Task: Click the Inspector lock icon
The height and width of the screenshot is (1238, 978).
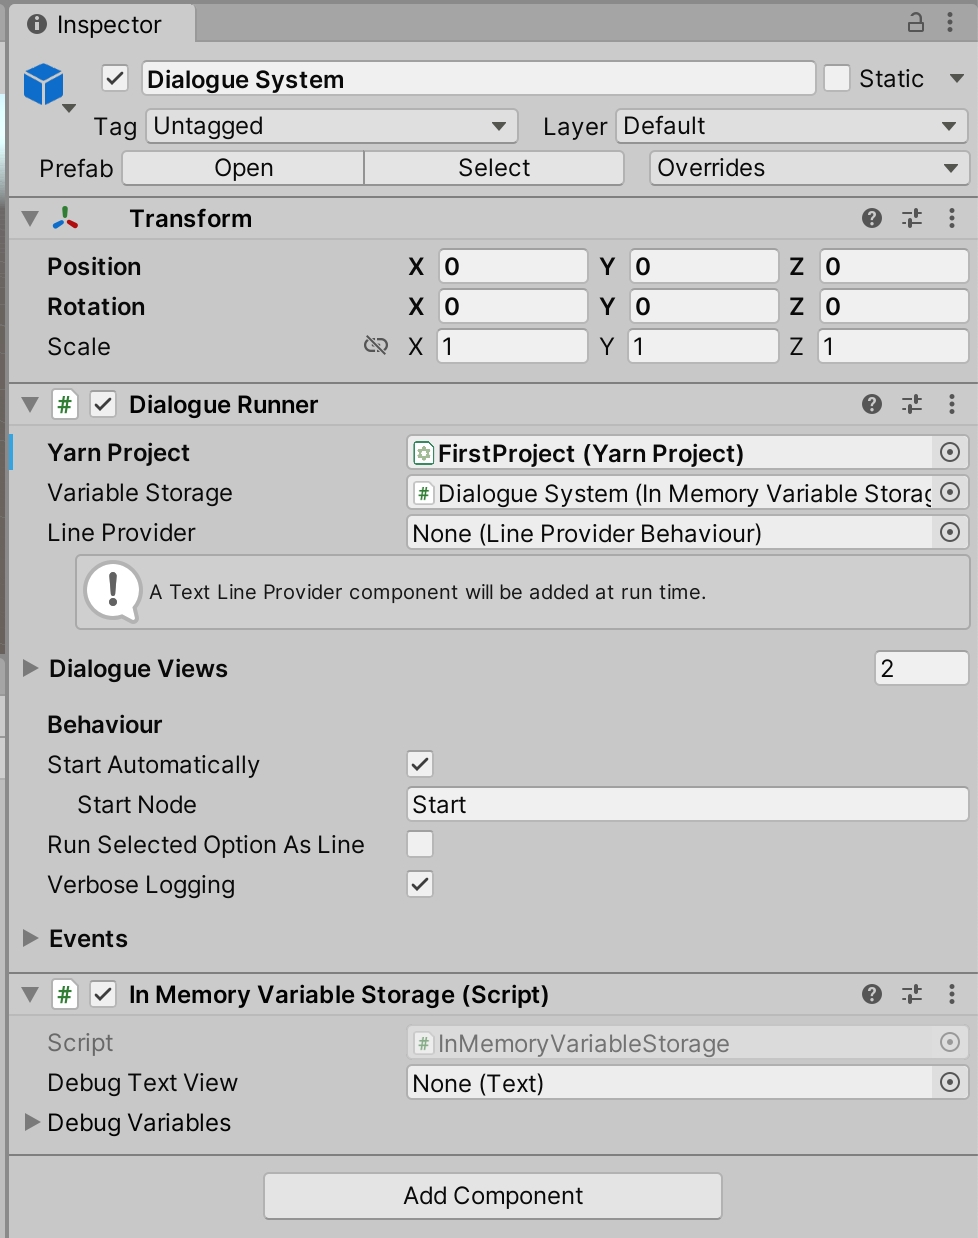Action: coord(915,23)
